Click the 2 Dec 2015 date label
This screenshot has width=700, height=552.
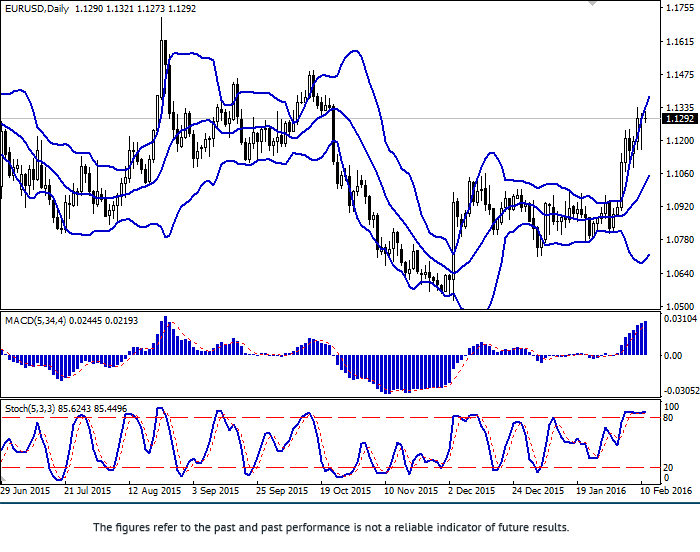point(472,491)
